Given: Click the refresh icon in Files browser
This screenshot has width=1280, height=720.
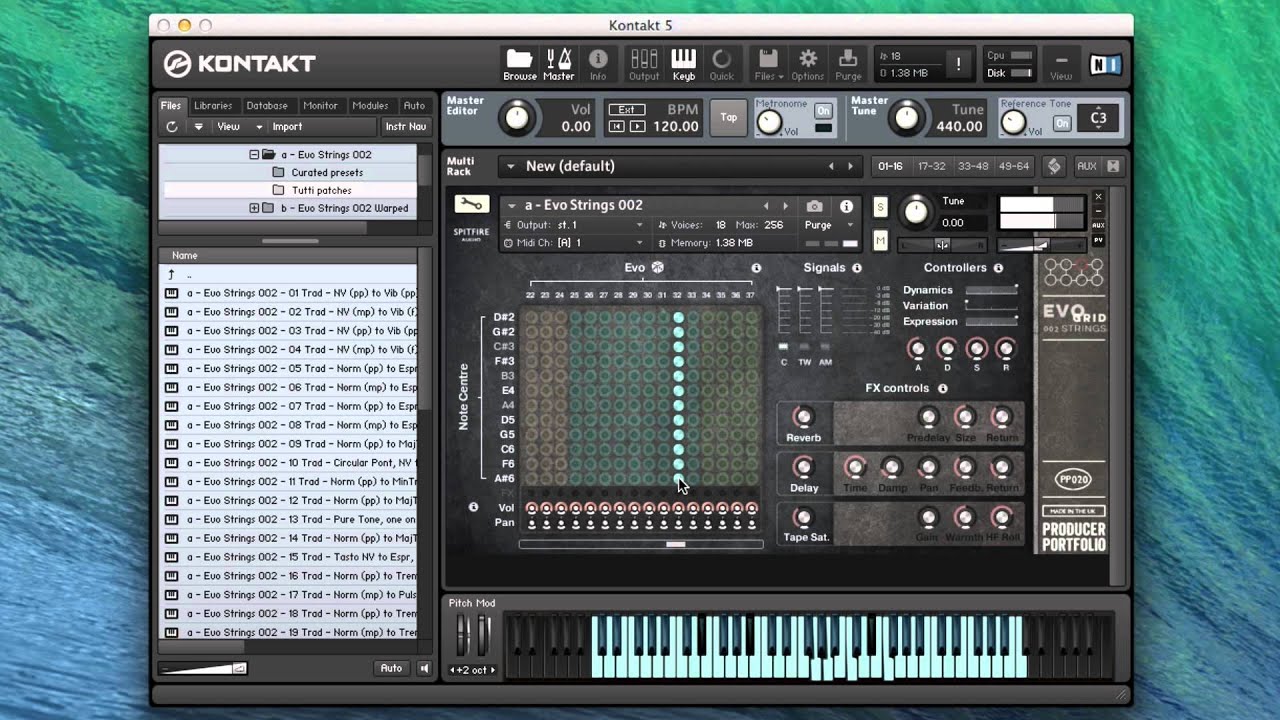Looking at the screenshot, I should coord(172,127).
